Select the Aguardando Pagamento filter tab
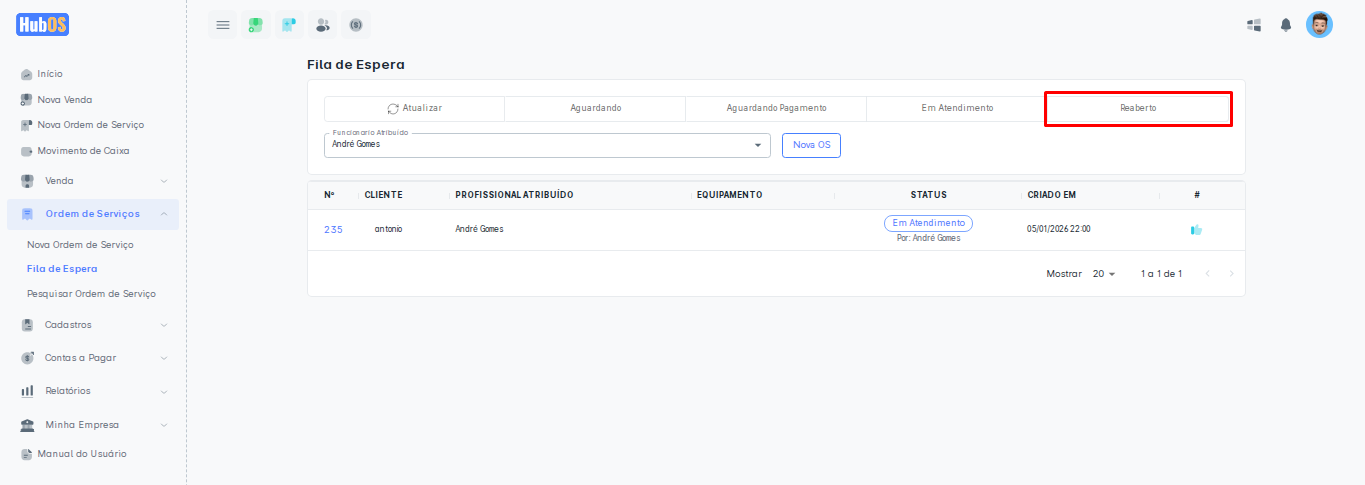This screenshot has height=485, width=1365. pos(776,108)
